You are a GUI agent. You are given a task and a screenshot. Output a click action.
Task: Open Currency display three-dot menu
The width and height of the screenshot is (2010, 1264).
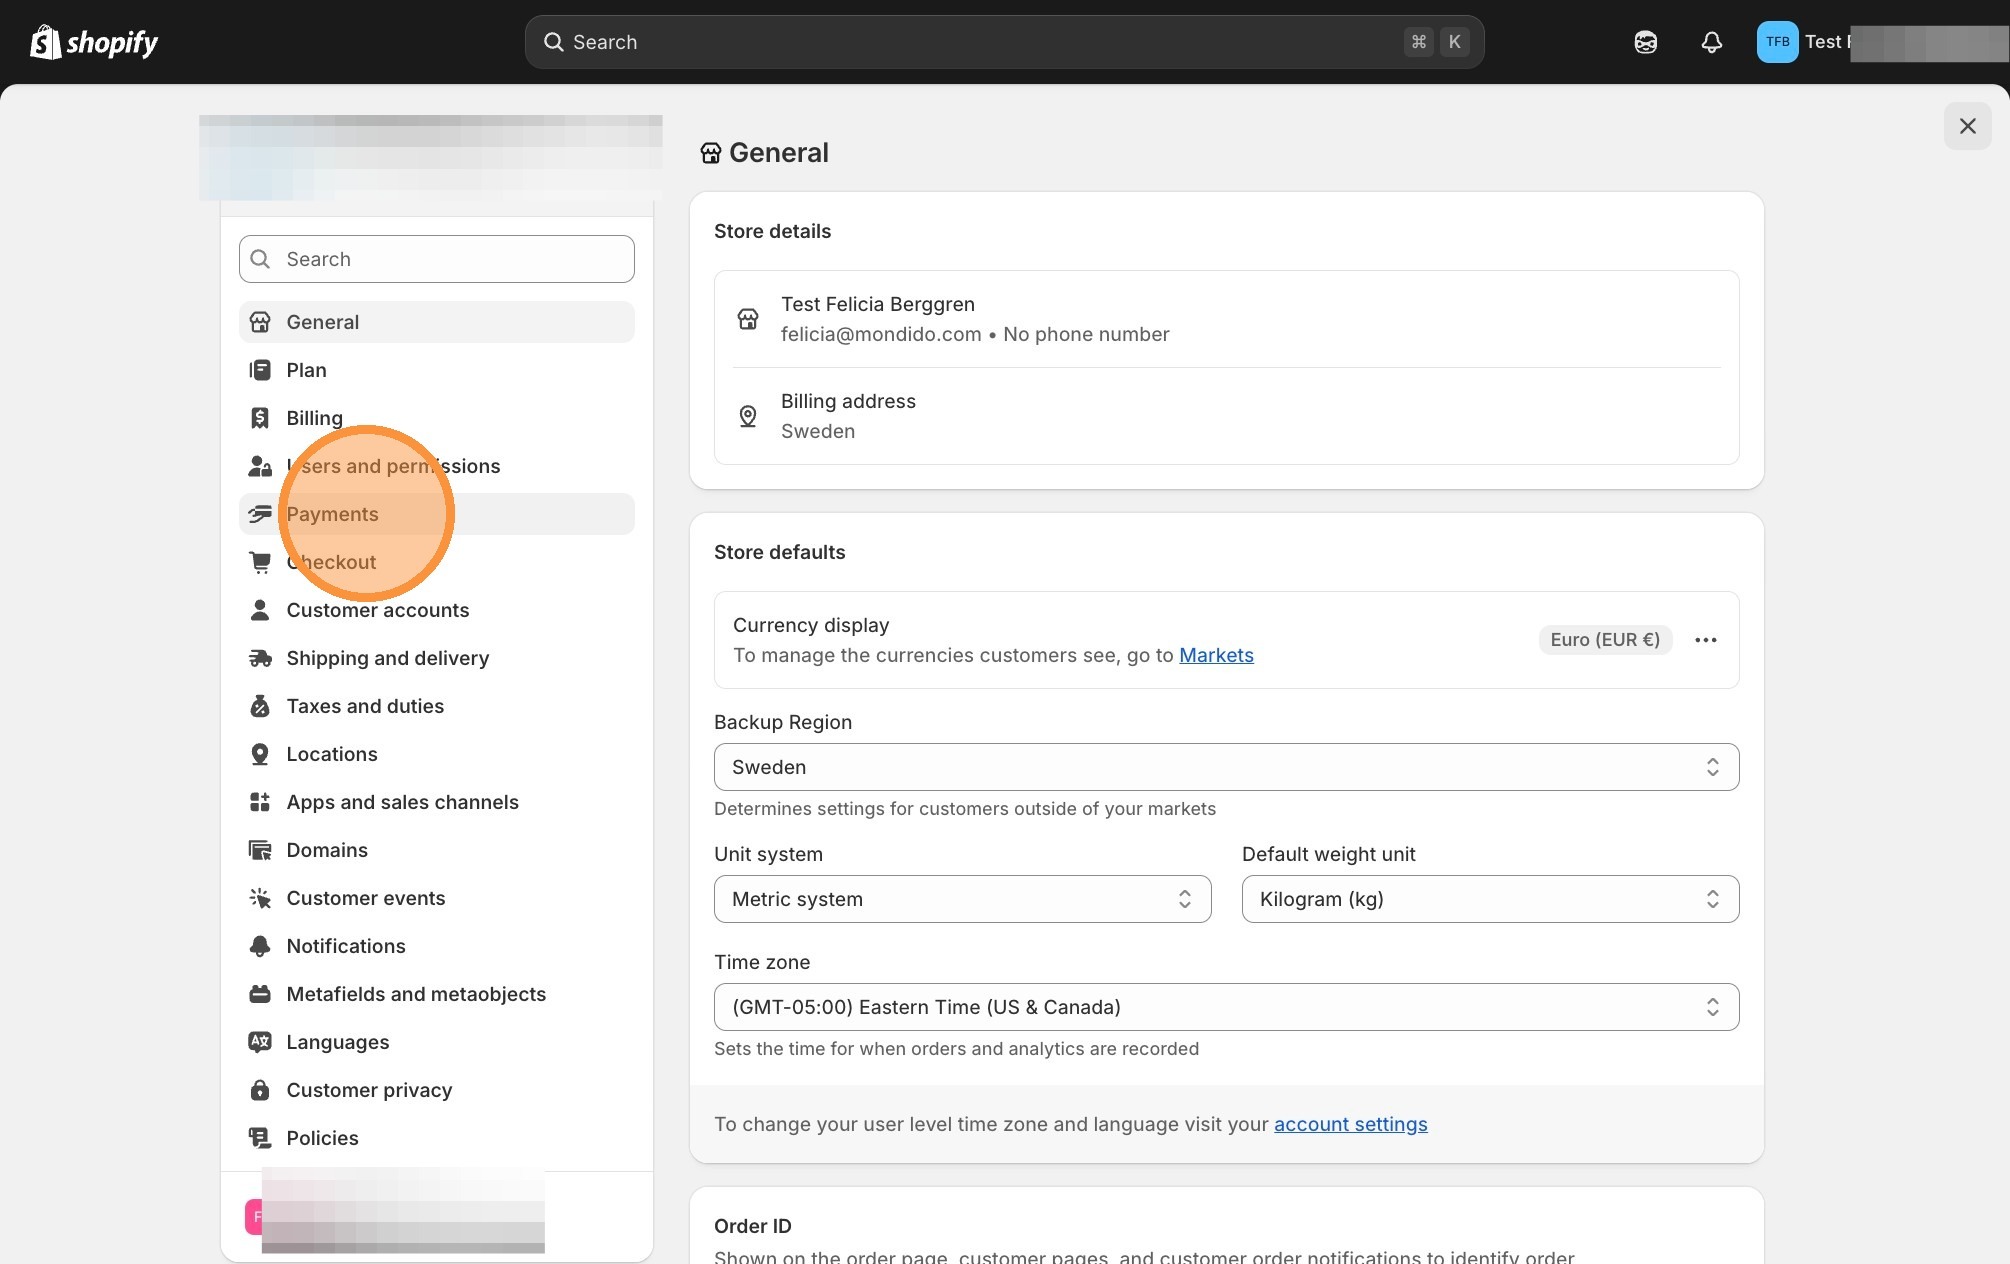[x=1705, y=640]
